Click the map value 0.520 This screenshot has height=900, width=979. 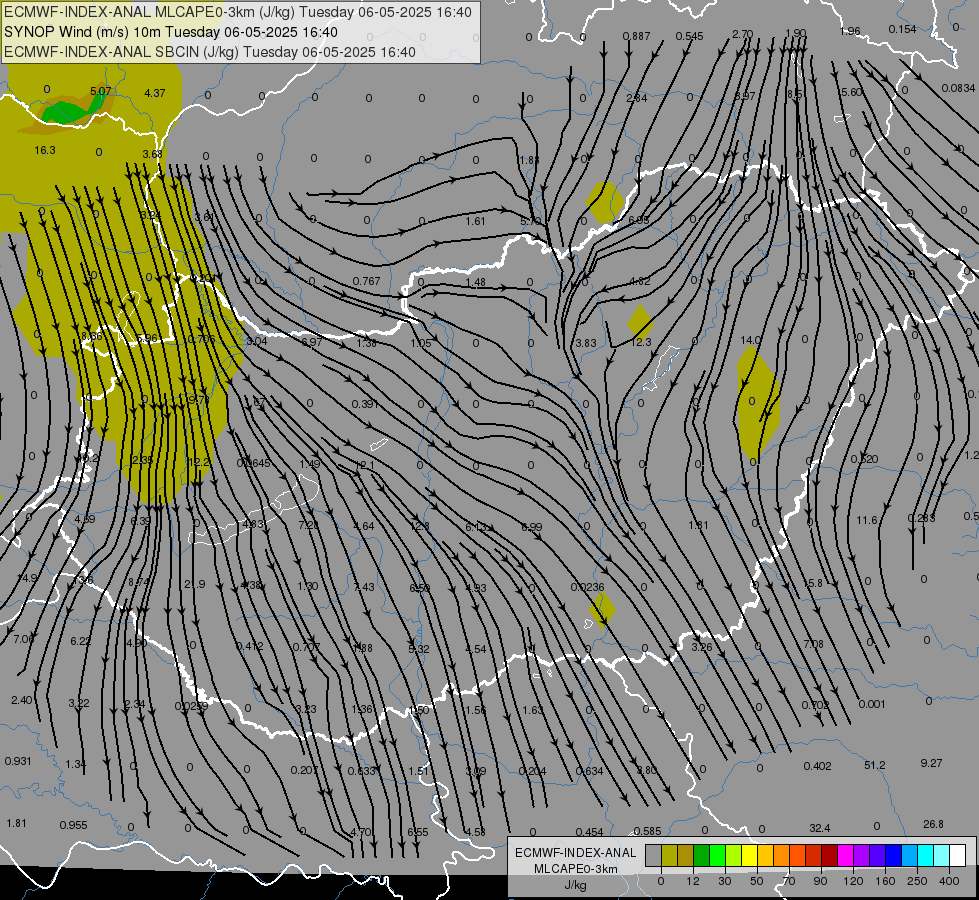click(864, 459)
